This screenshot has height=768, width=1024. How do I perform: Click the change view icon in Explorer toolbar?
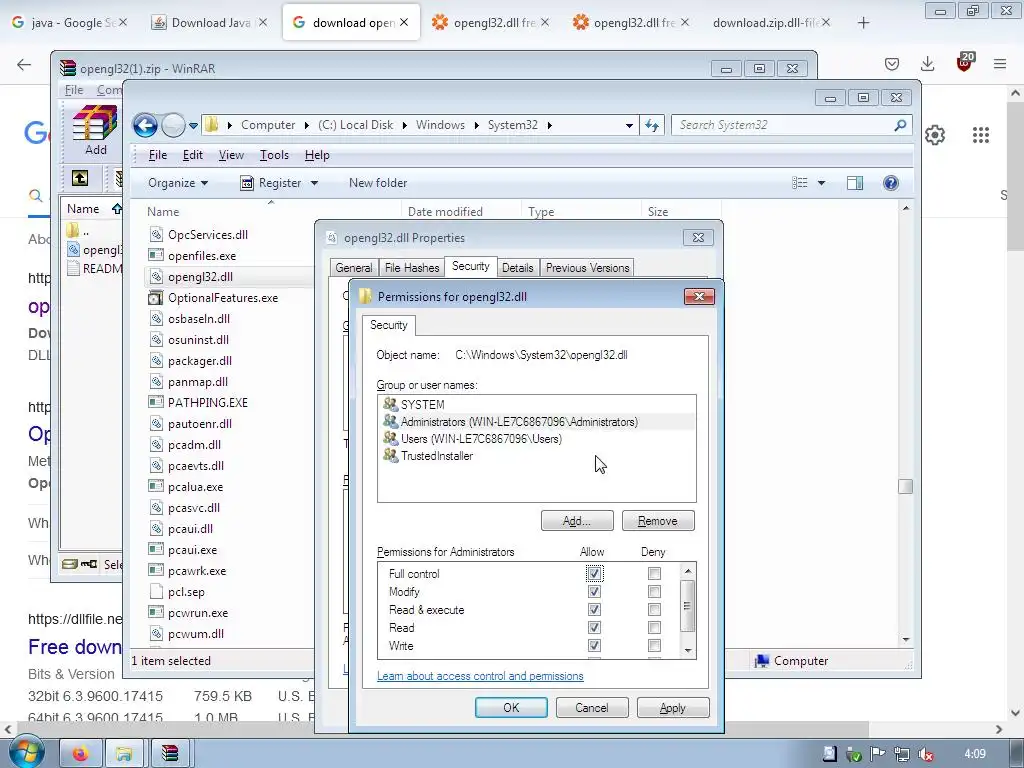(x=800, y=183)
